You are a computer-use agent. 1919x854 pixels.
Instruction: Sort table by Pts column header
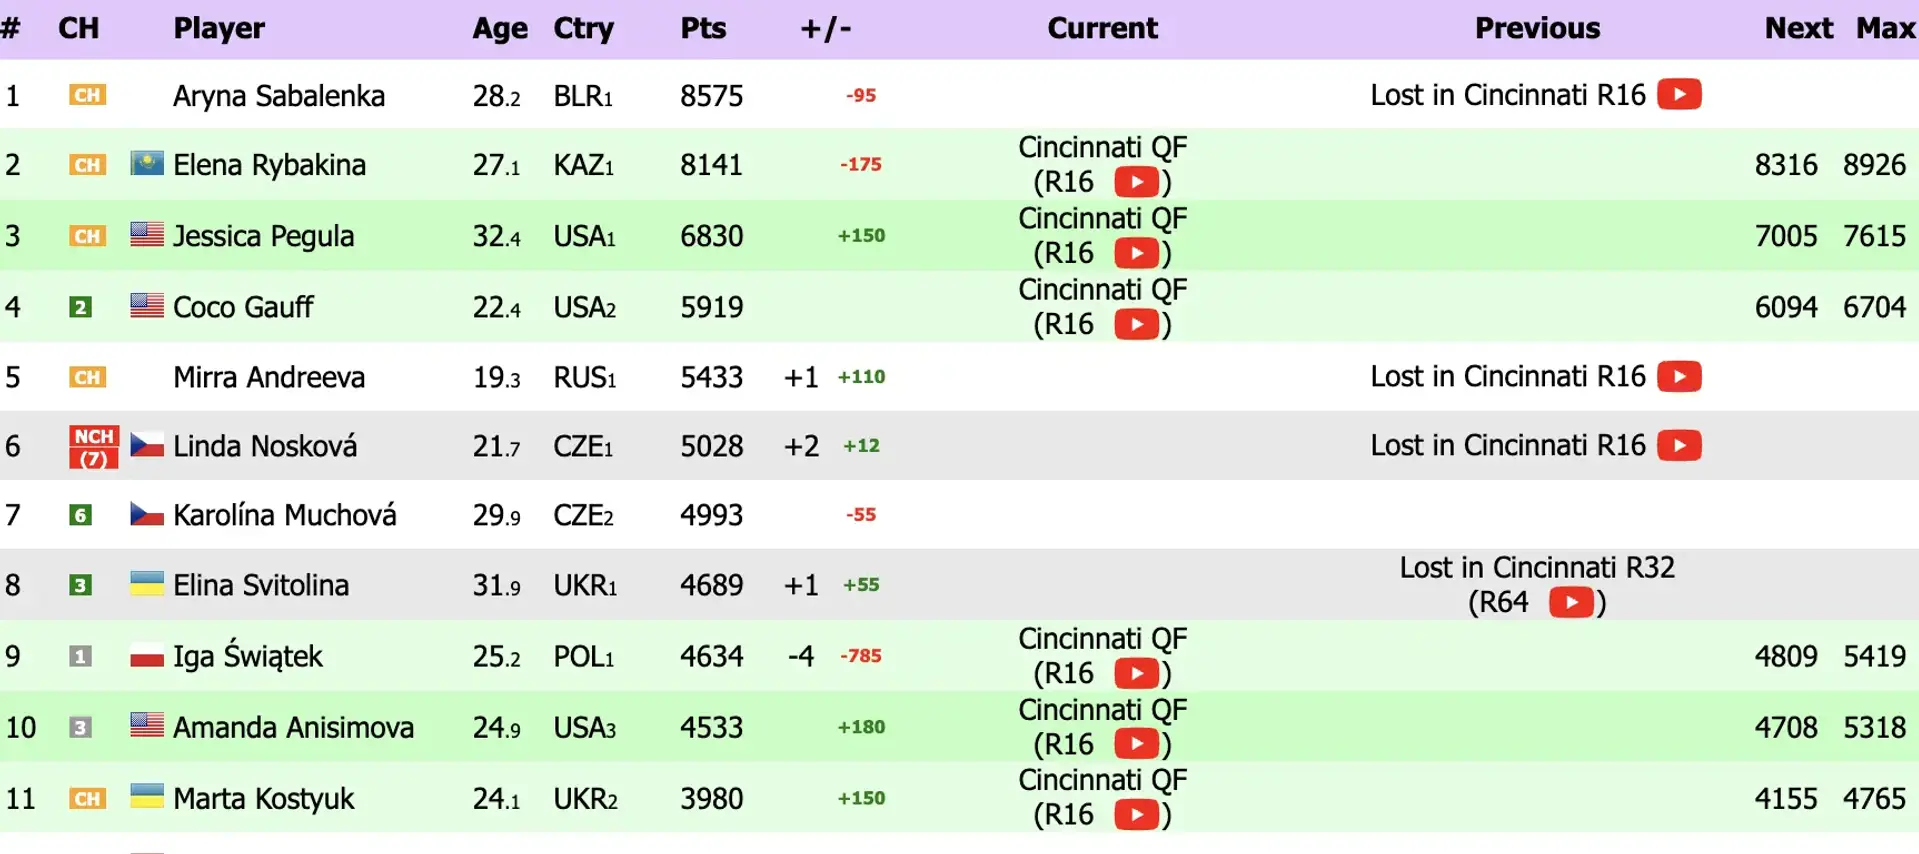tap(703, 28)
